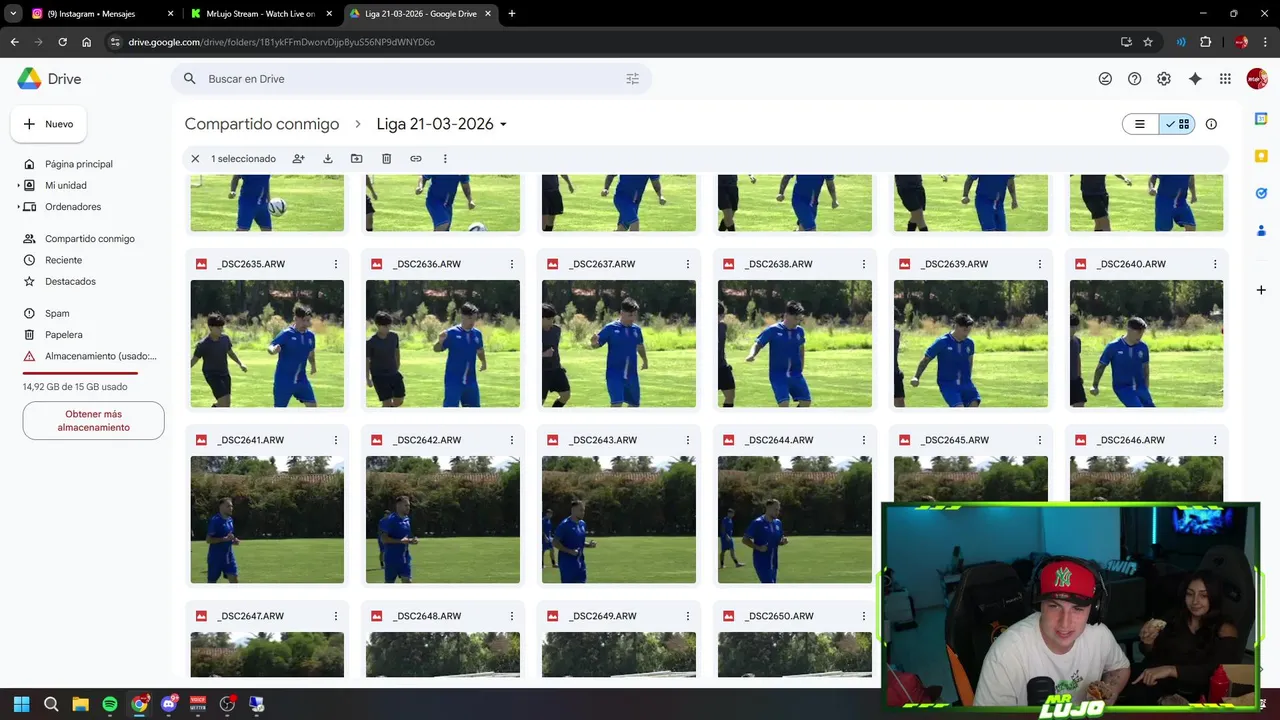Open Windows Start menu
This screenshot has height=720, width=1280.
[21, 704]
